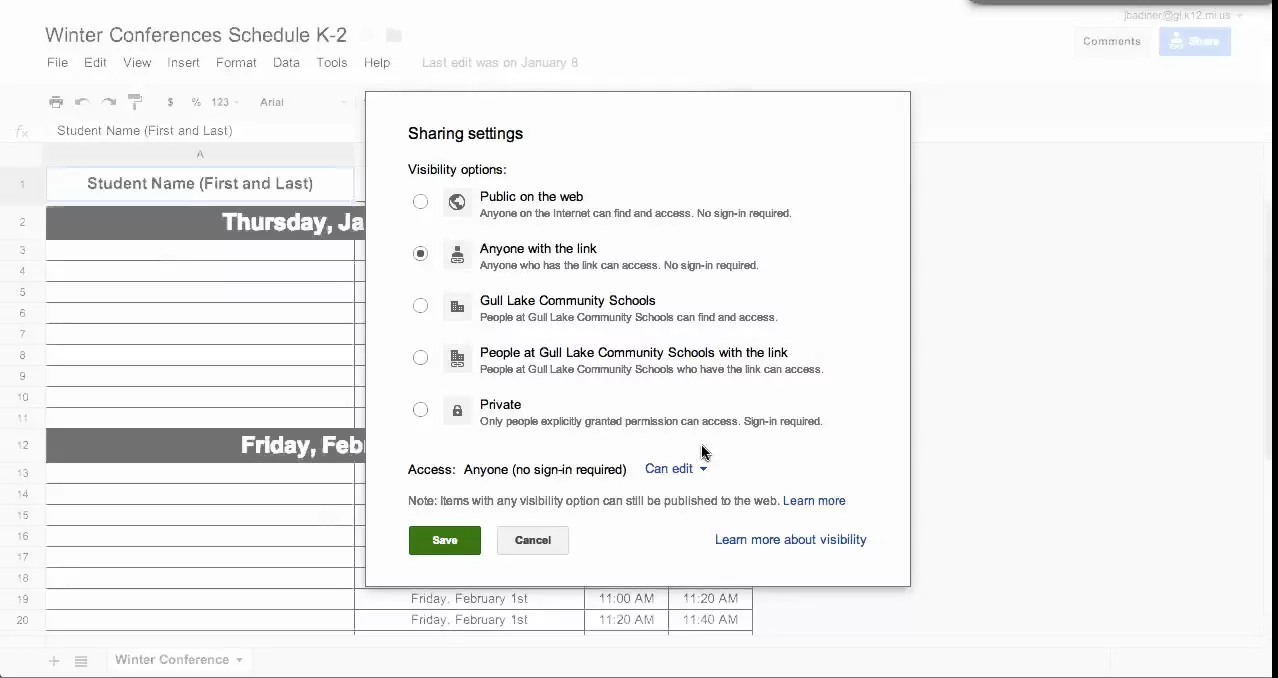1278x678 pixels.
Task: Click the Cancel button
Action: [x=533, y=540]
